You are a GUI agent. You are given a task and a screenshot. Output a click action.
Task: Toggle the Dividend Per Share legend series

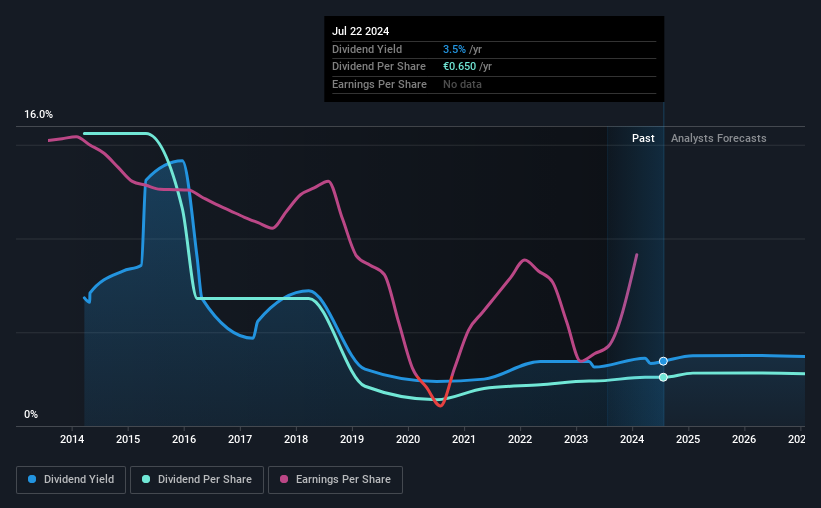point(197,479)
